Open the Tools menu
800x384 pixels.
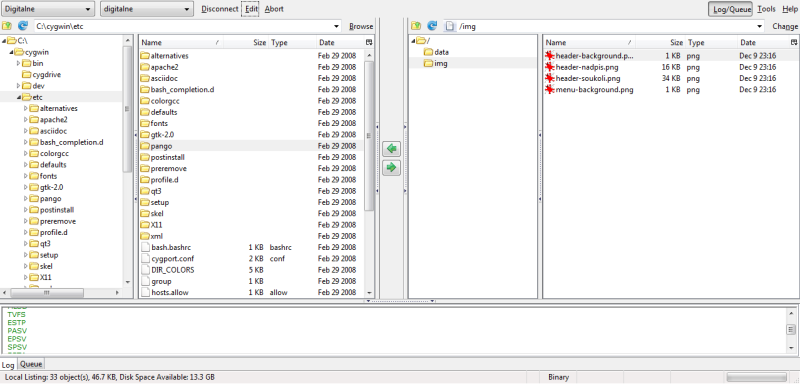766,9
